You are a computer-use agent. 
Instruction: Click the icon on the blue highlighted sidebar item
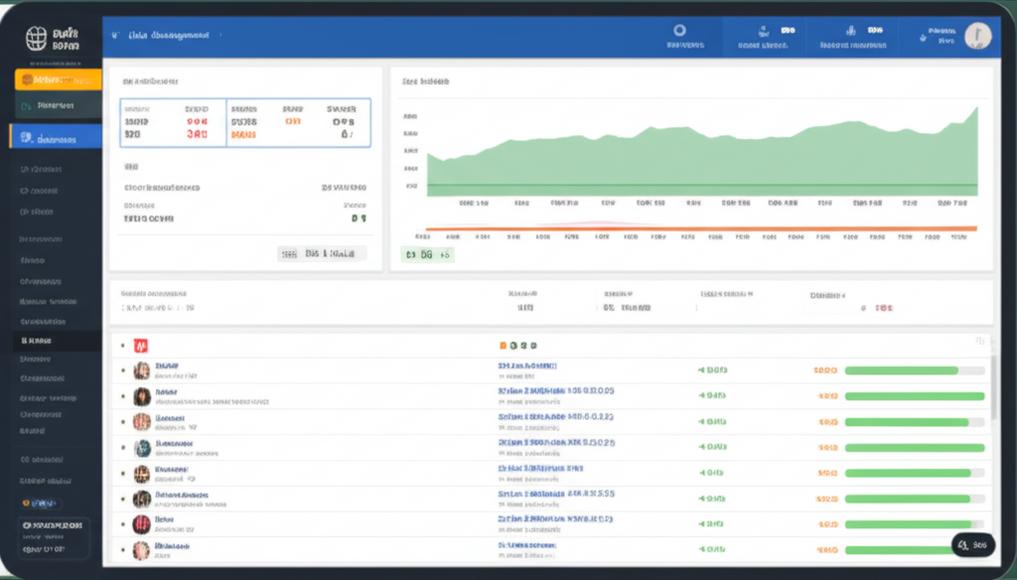(27, 138)
